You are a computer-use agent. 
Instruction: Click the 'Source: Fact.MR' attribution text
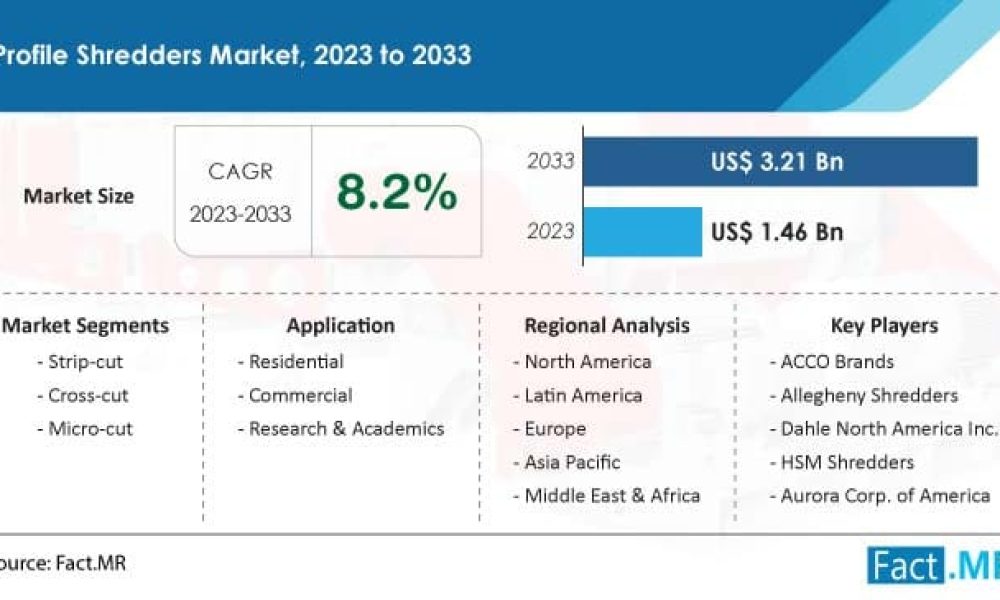[63, 564]
